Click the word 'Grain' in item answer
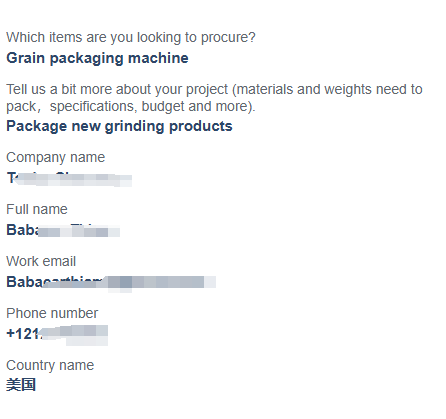This screenshot has height=419, width=446. coord(26,58)
